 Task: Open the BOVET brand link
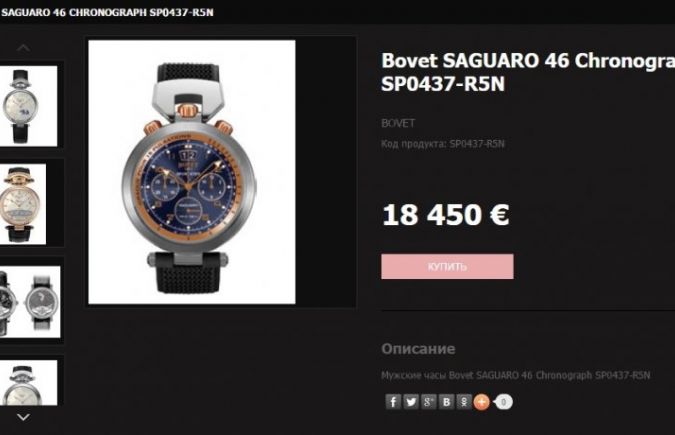(398, 124)
